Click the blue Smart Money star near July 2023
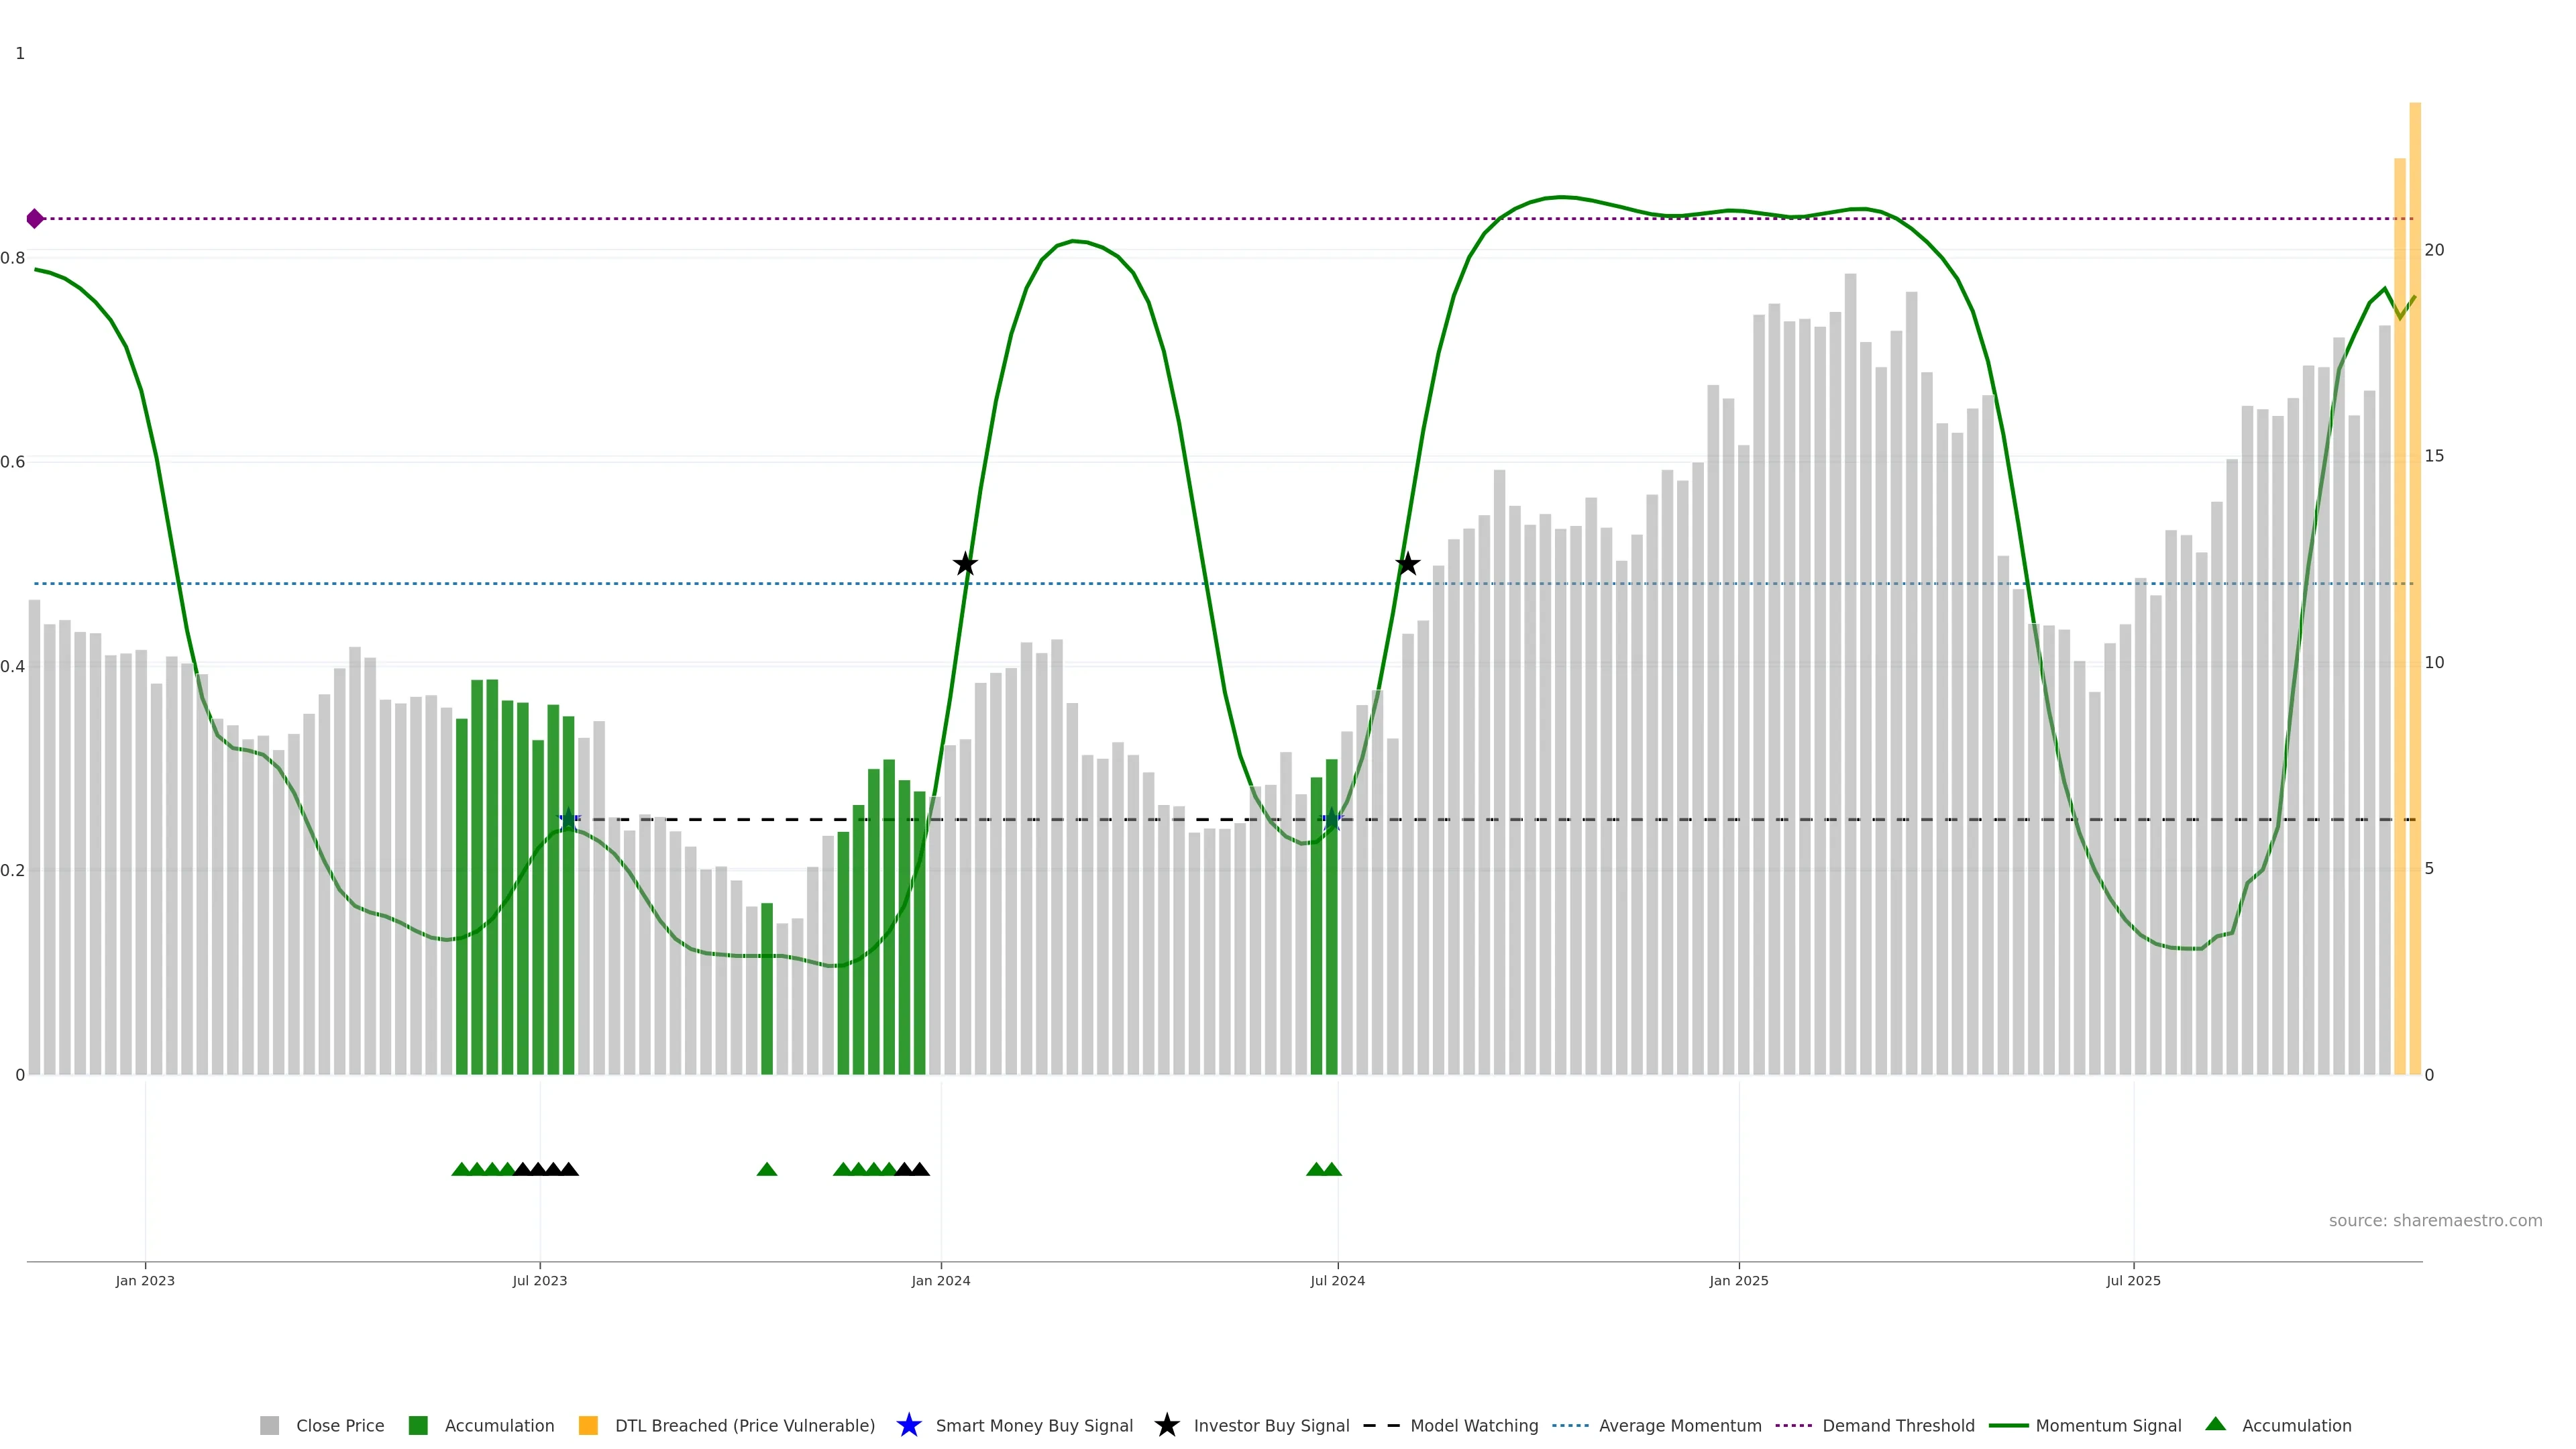Screen dimensions: 2576x1449 [568, 819]
